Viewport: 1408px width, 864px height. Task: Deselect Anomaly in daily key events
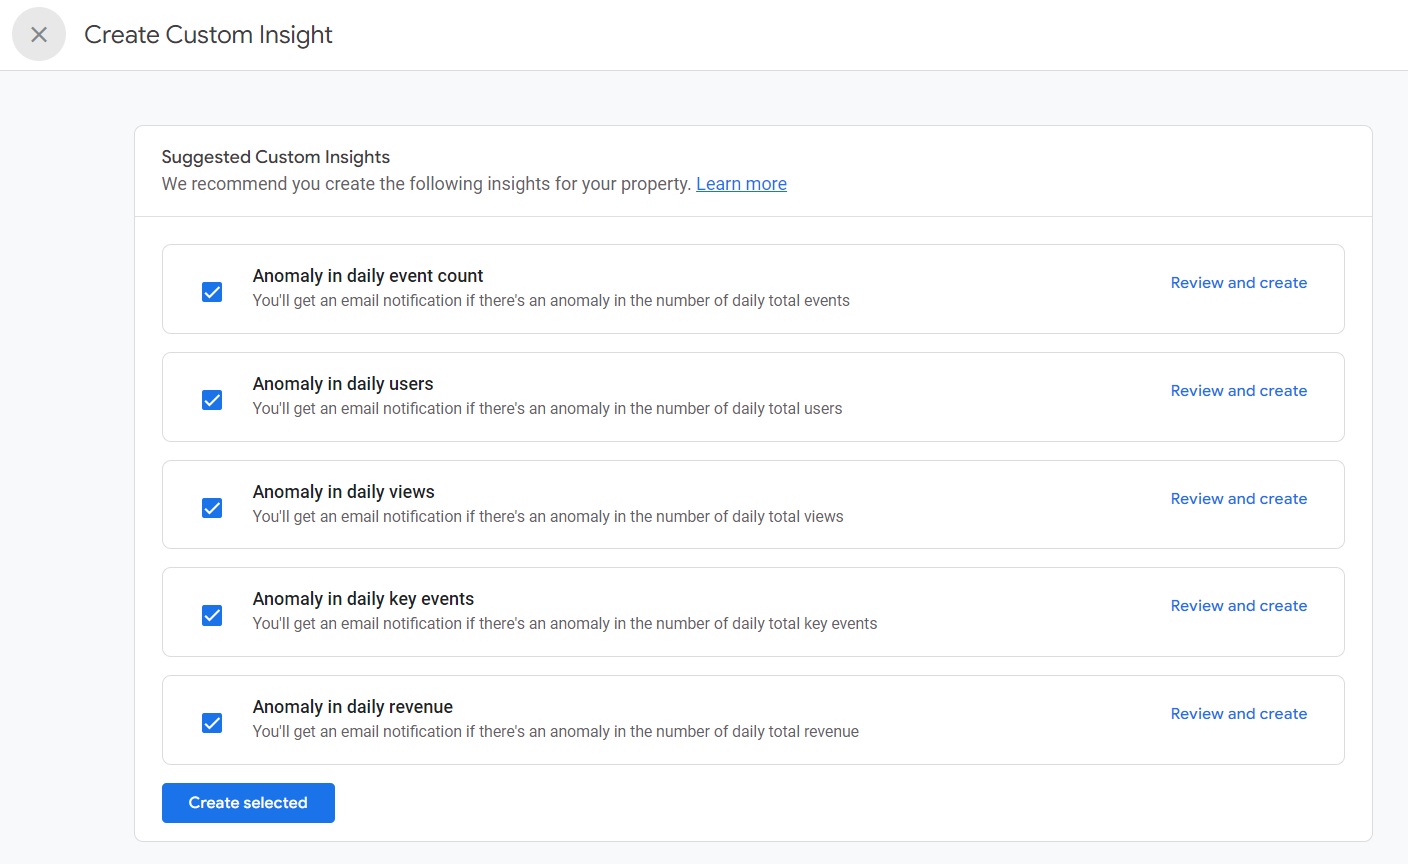tap(212, 615)
